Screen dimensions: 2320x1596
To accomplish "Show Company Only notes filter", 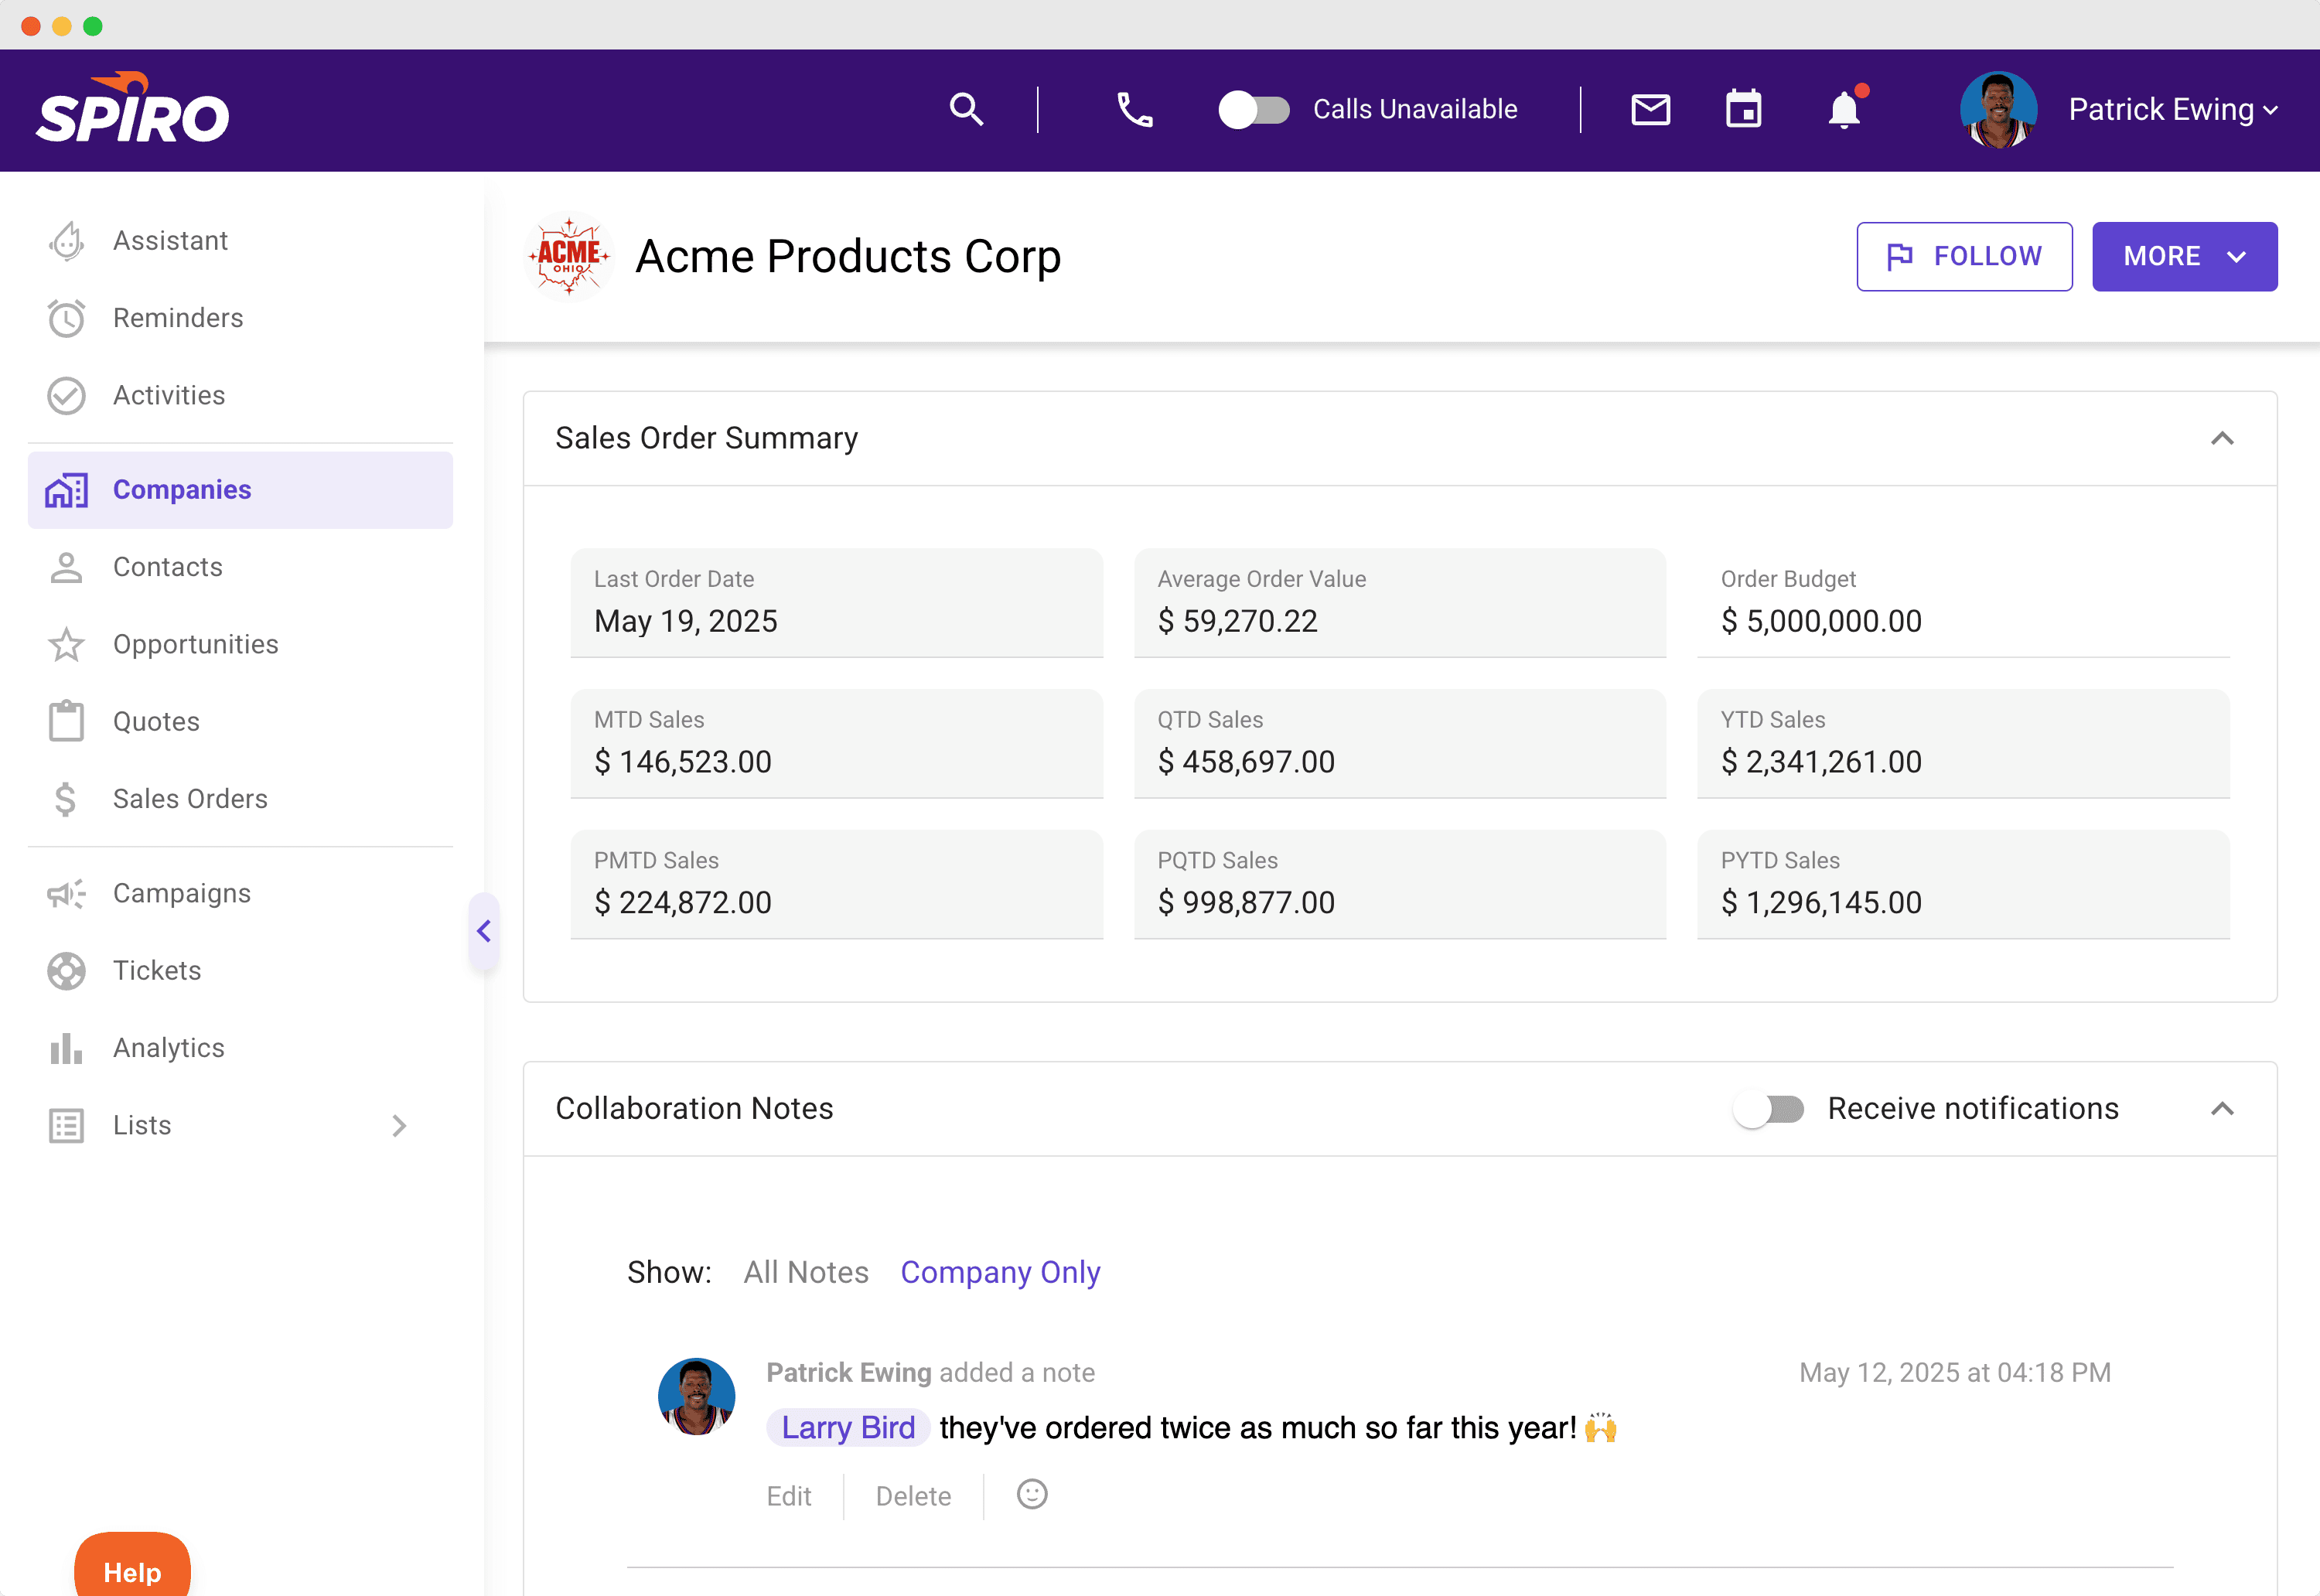I will (x=1000, y=1272).
